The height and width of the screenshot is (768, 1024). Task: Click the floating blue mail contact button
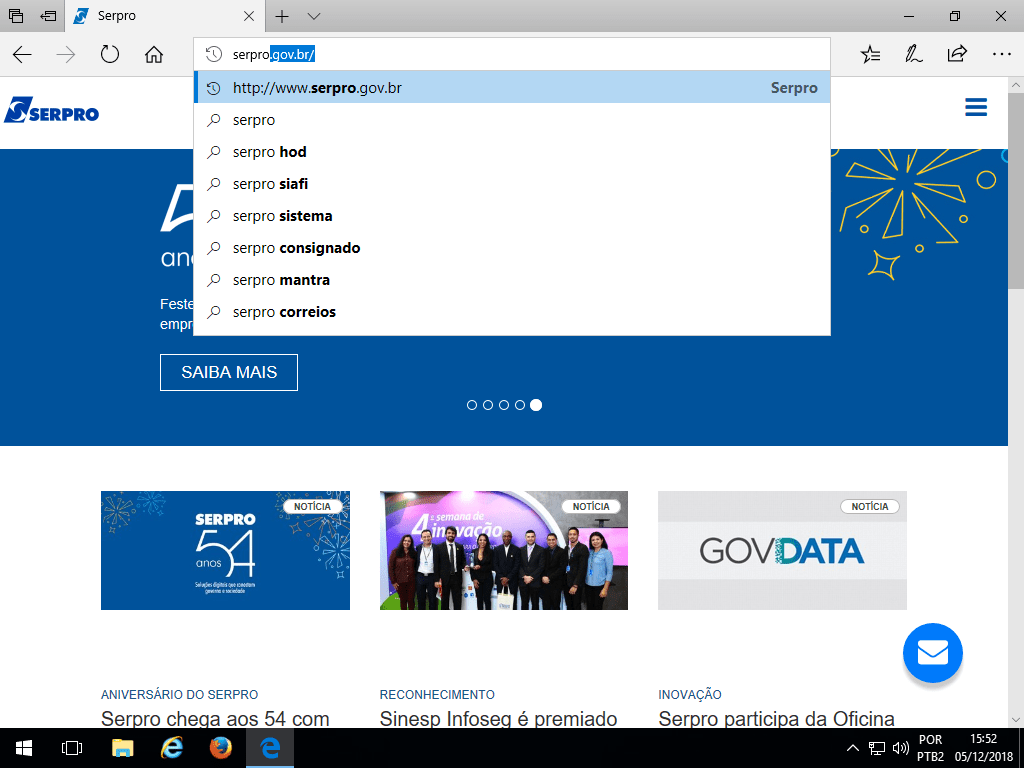click(932, 653)
